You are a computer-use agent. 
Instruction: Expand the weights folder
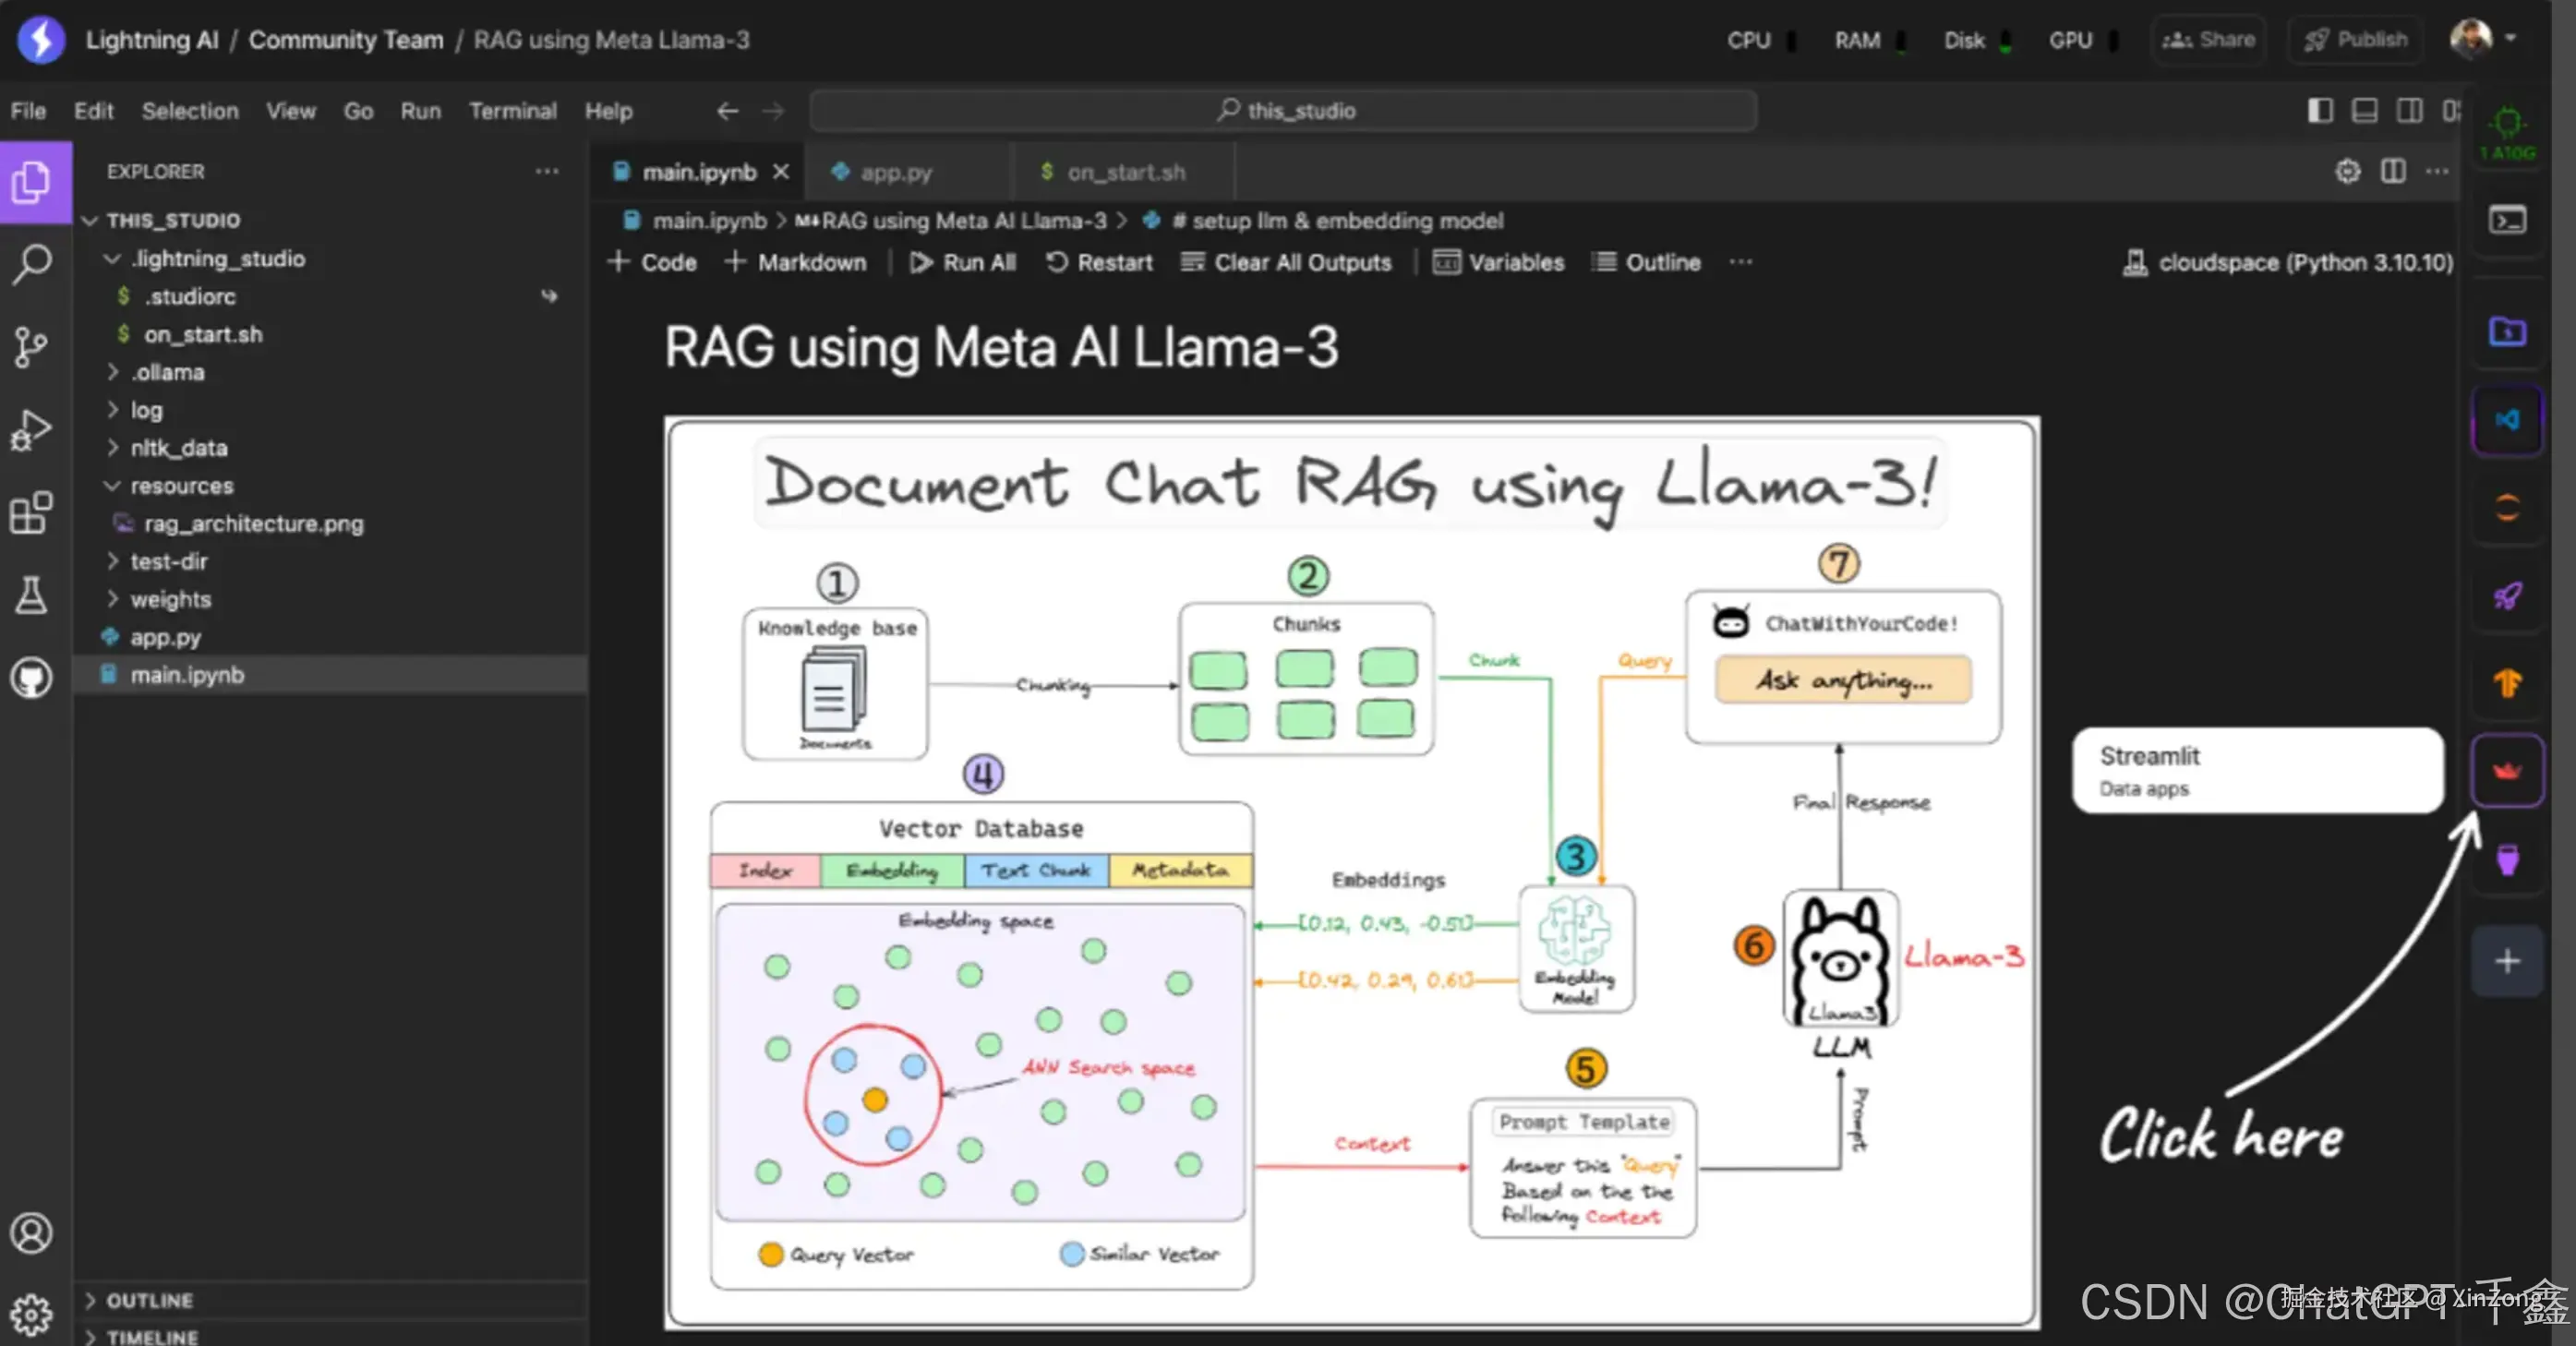click(x=112, y=600)
